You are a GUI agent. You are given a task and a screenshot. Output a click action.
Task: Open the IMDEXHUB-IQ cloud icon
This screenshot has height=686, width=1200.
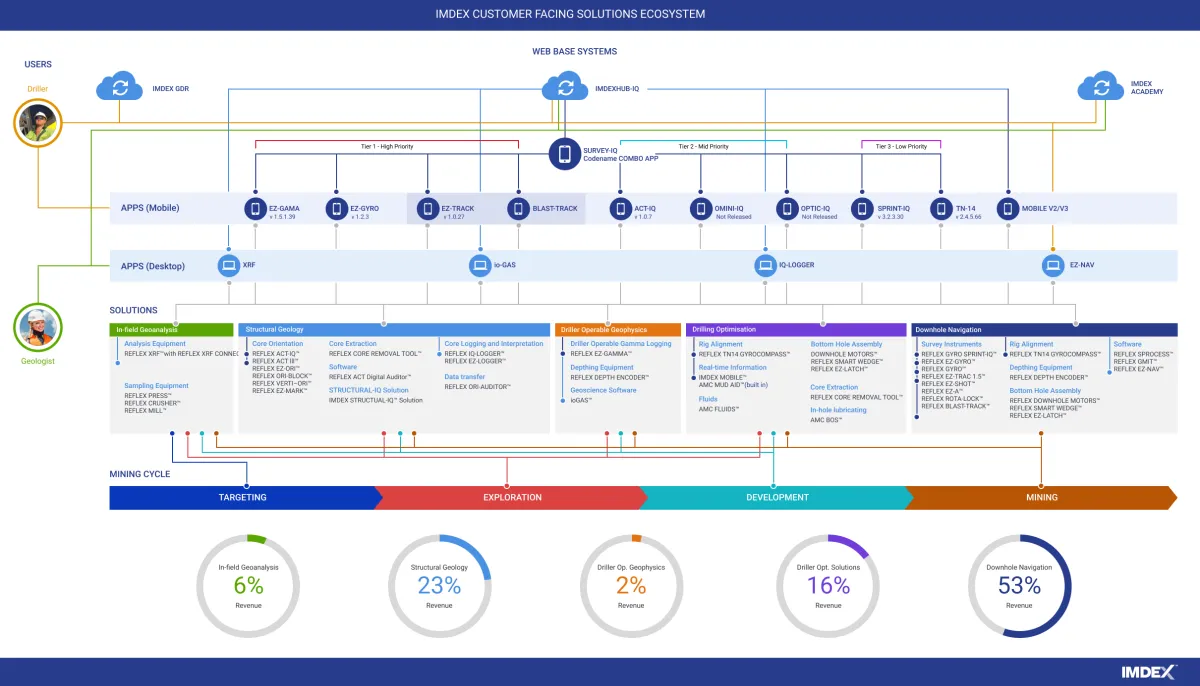566,87
